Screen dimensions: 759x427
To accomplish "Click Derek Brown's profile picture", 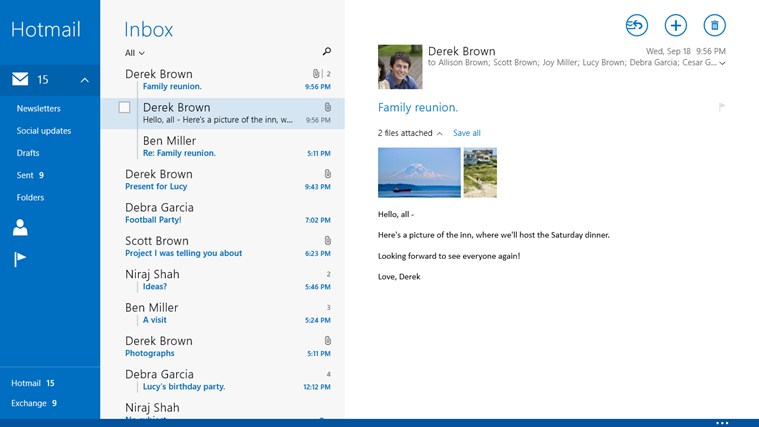I will 400,67.
